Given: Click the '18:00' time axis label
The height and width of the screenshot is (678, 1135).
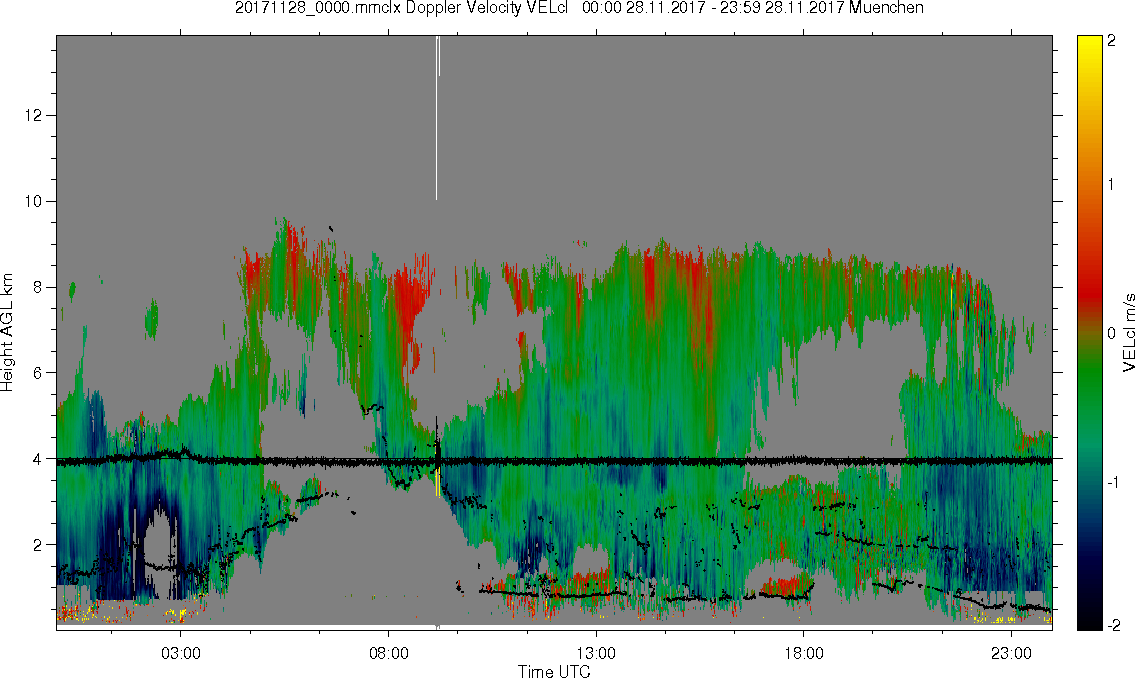Looking at the screenshot, I should tap(804, 653).
